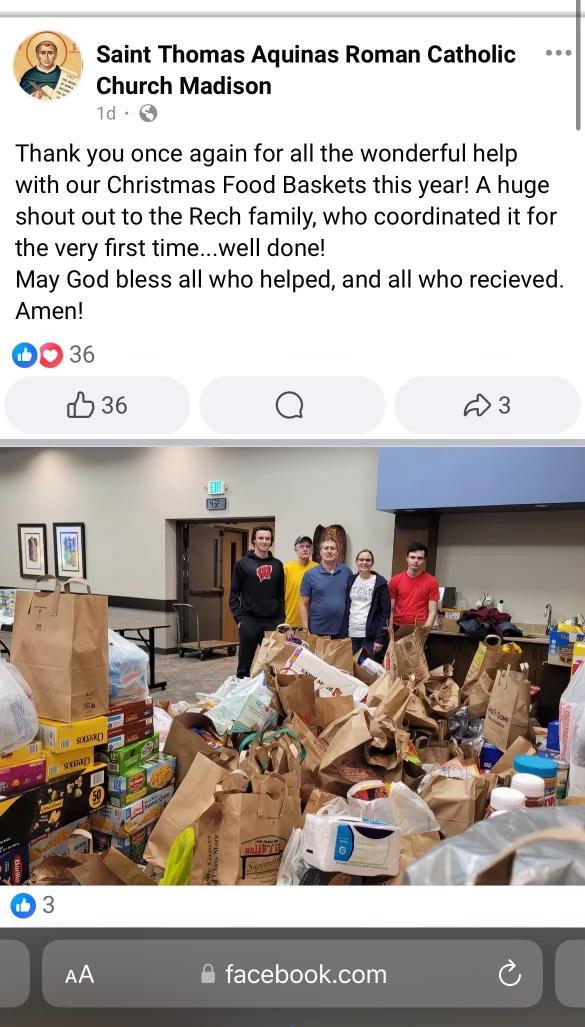This screenshot has height=1027, width=585.
Task: Switch to the adjacent tab on right edge
Action: (x=570, y=974)
